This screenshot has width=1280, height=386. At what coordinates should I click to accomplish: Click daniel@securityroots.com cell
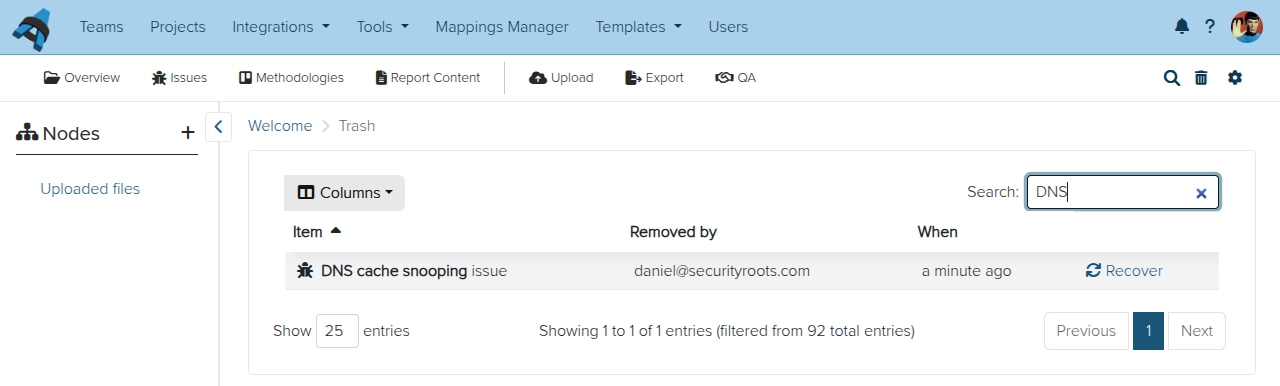point(722,271)
